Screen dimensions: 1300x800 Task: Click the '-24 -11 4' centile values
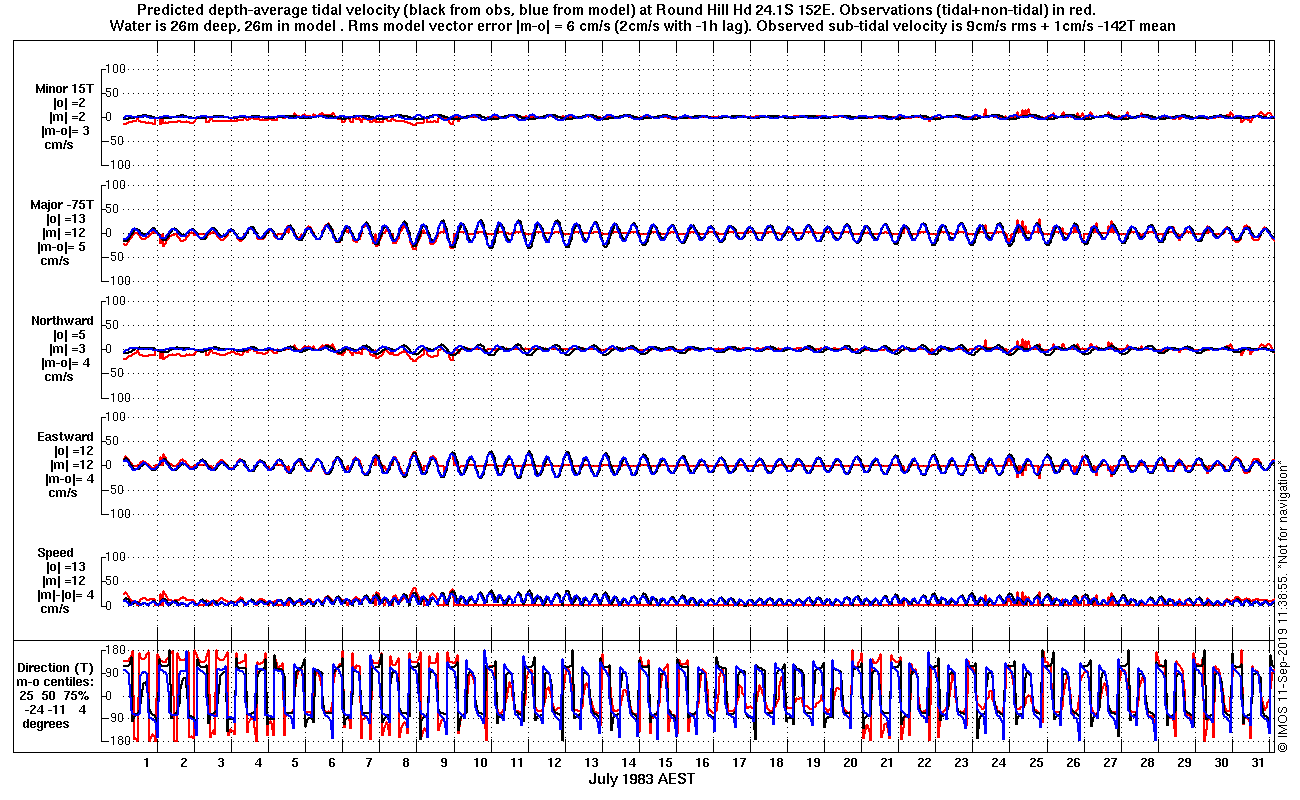(54, 710)
